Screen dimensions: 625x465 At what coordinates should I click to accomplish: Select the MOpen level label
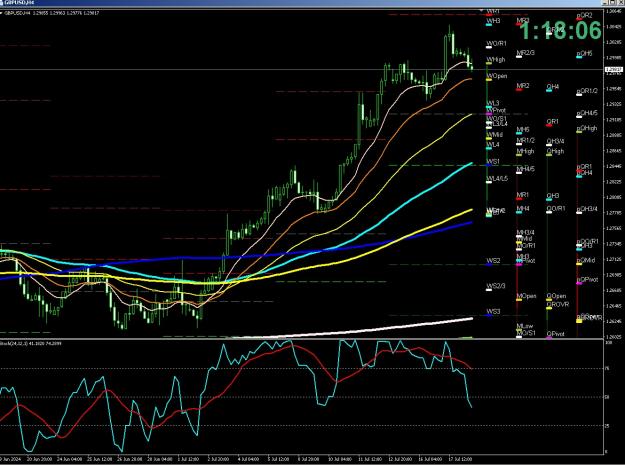pos(526,296)
